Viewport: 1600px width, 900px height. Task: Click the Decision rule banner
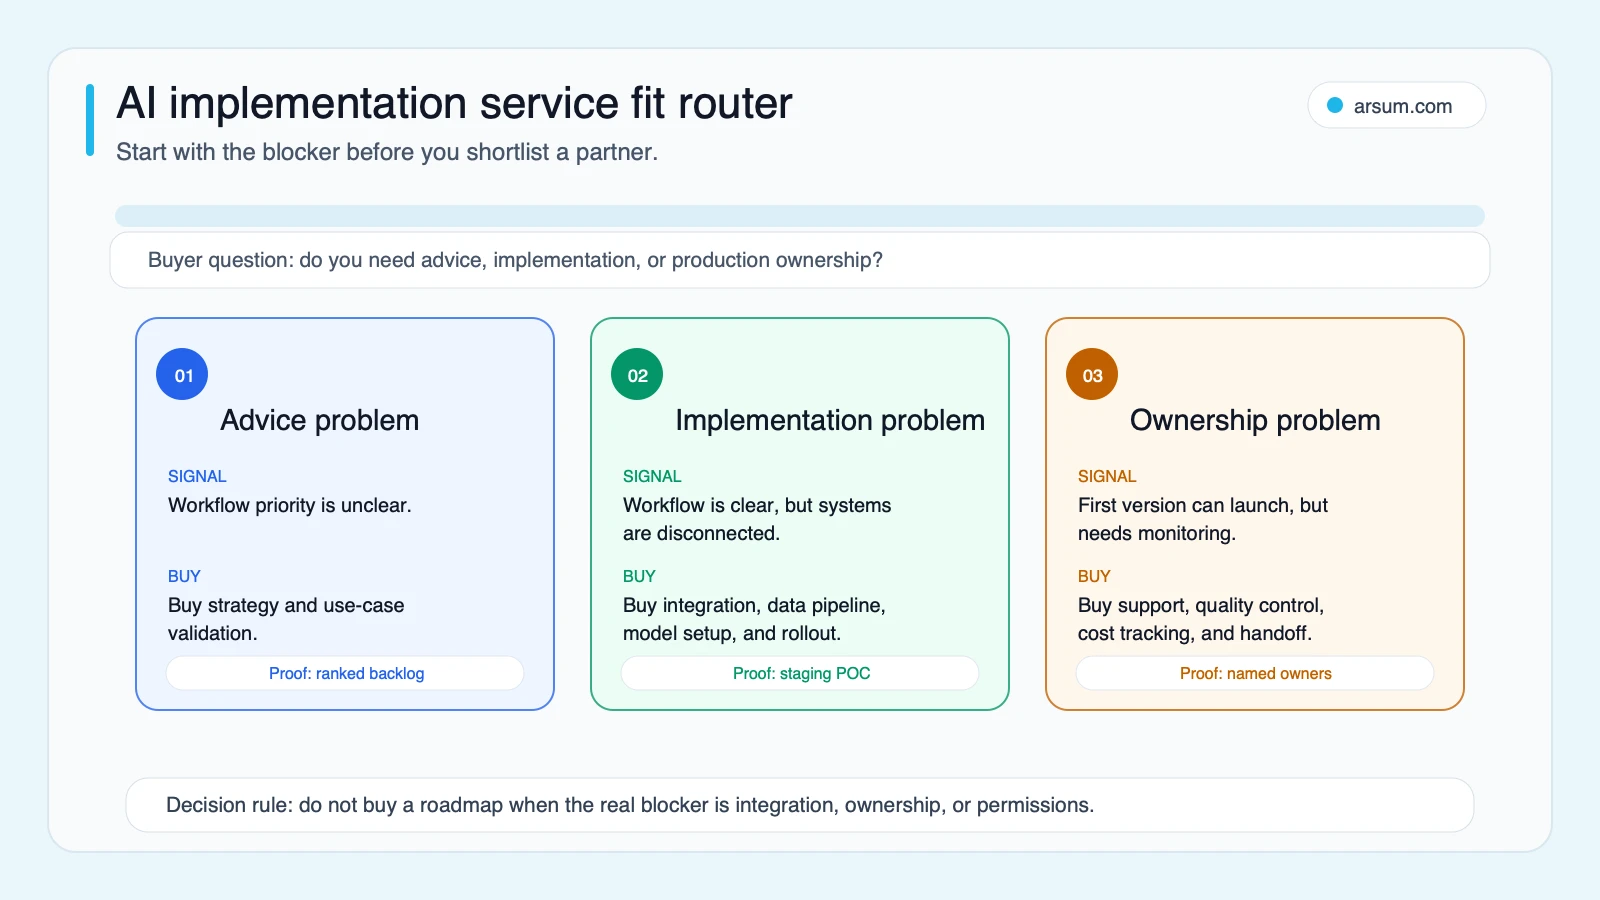click(800, 805)
